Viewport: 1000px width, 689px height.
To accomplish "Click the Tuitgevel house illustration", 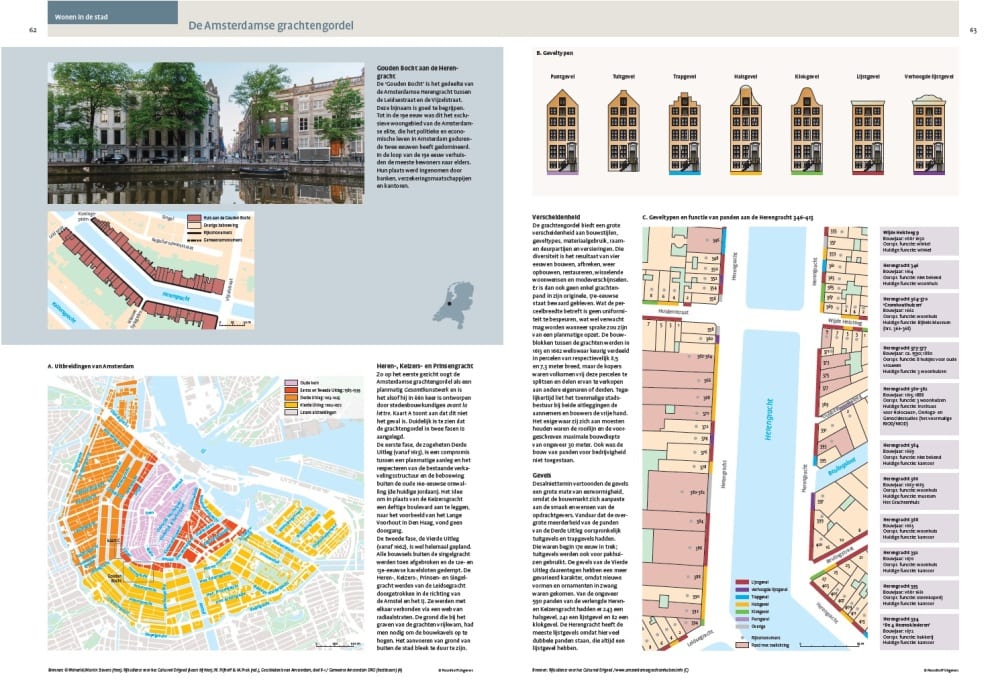I will (623, 131).
